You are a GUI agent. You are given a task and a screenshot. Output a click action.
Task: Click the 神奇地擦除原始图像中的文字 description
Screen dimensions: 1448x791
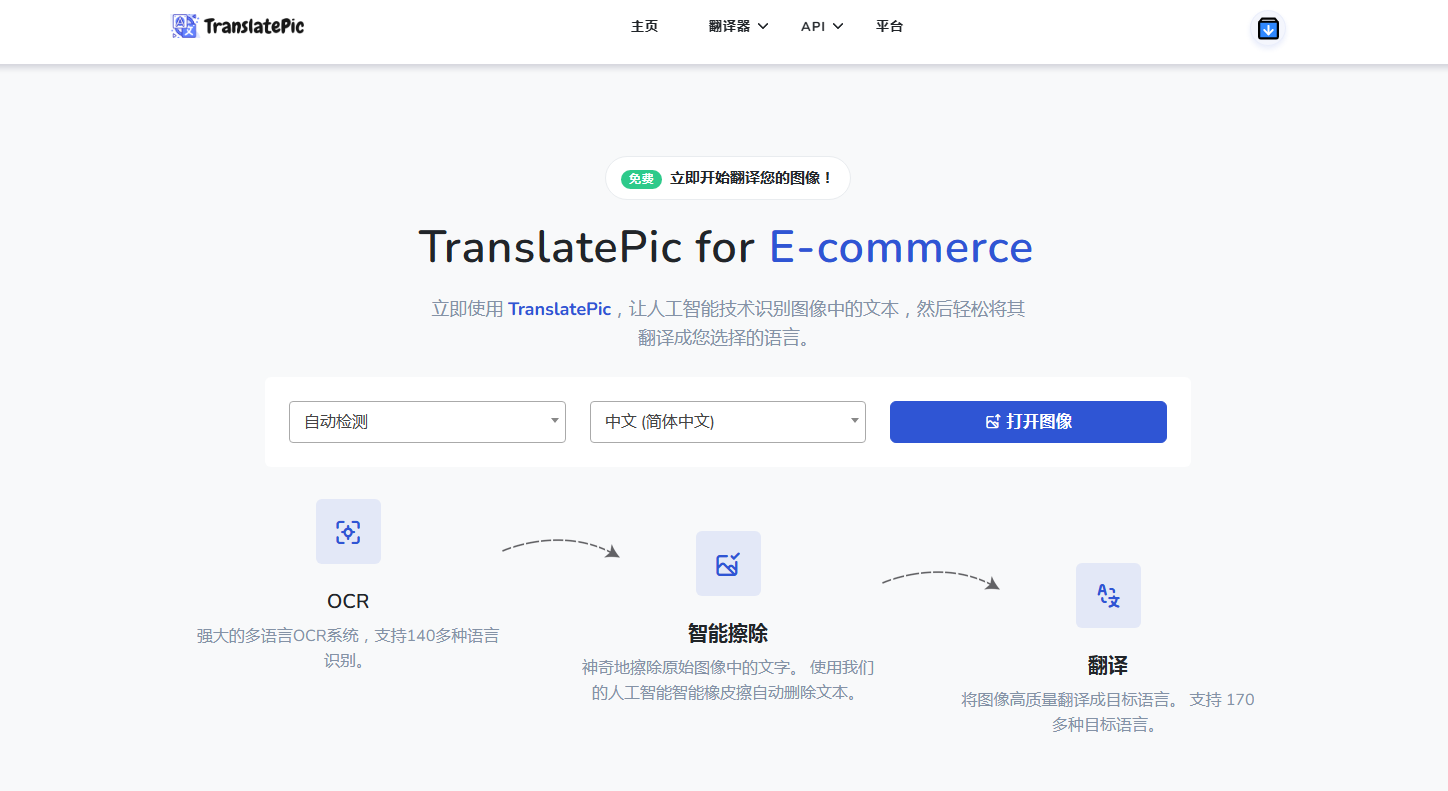(x=728, y=680)
